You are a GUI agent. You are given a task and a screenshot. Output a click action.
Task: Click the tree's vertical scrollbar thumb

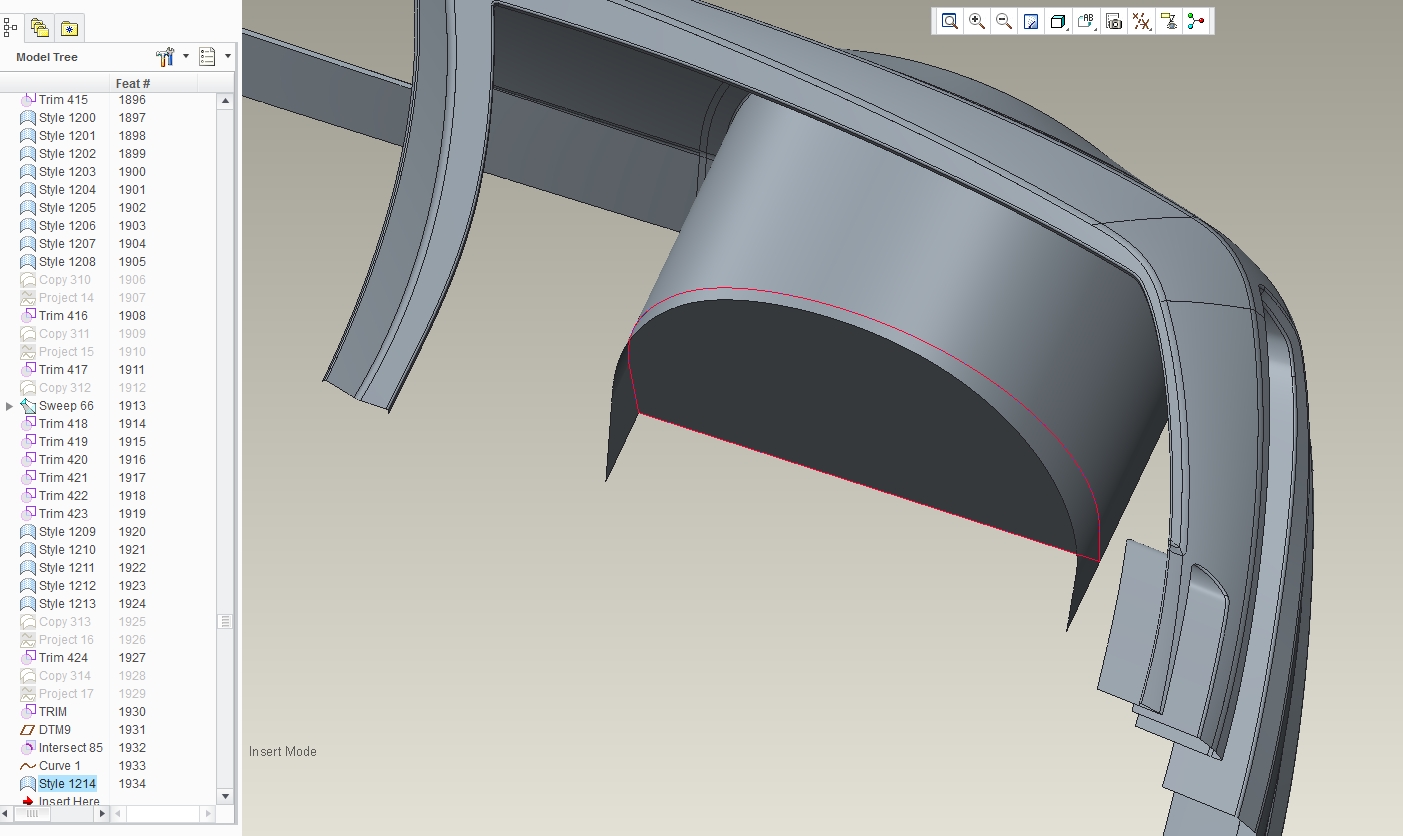pos(226,622)
